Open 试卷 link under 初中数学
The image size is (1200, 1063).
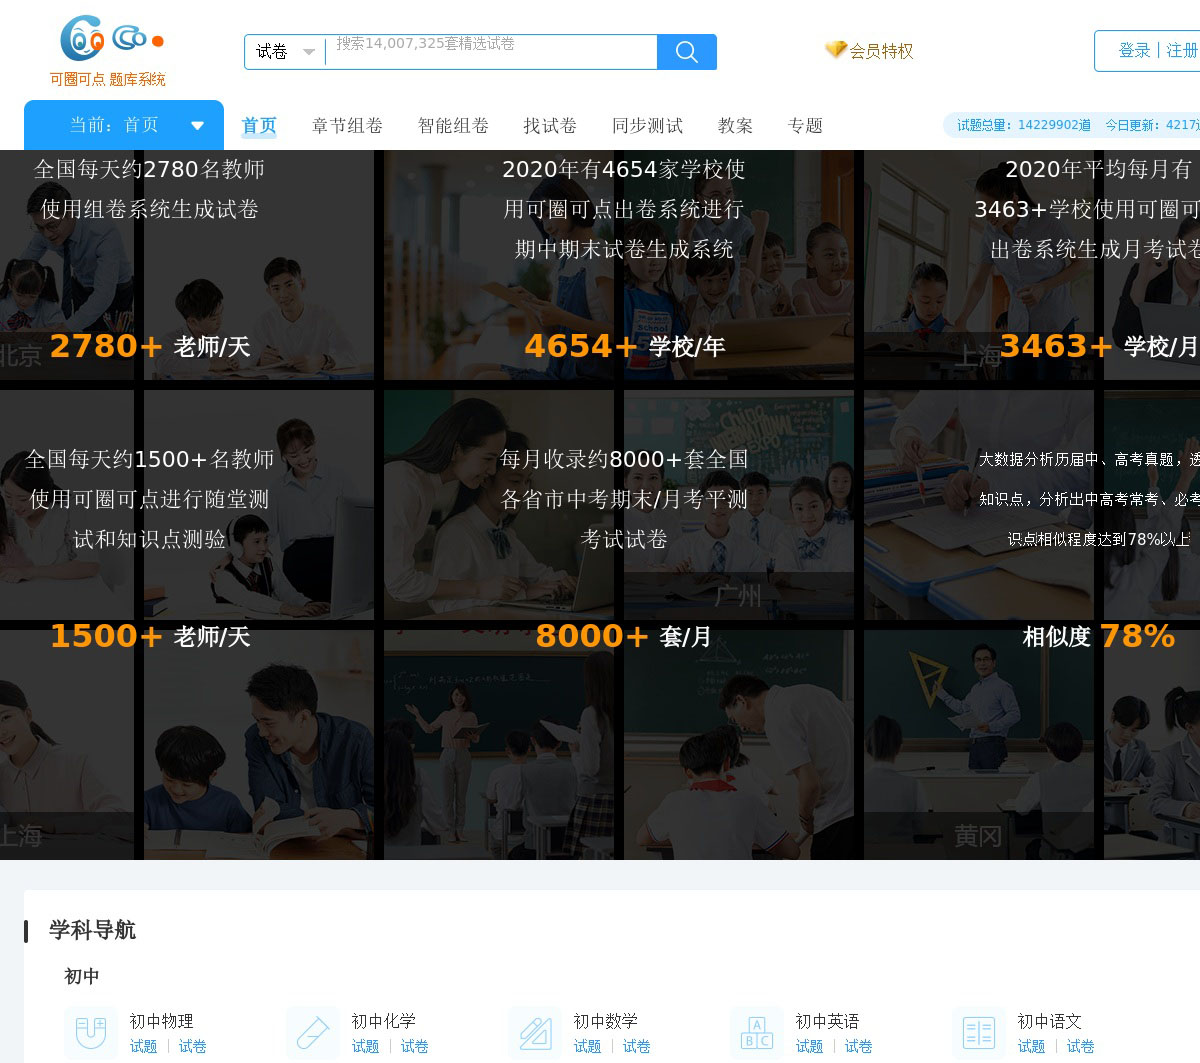(x=636, y=1046)
